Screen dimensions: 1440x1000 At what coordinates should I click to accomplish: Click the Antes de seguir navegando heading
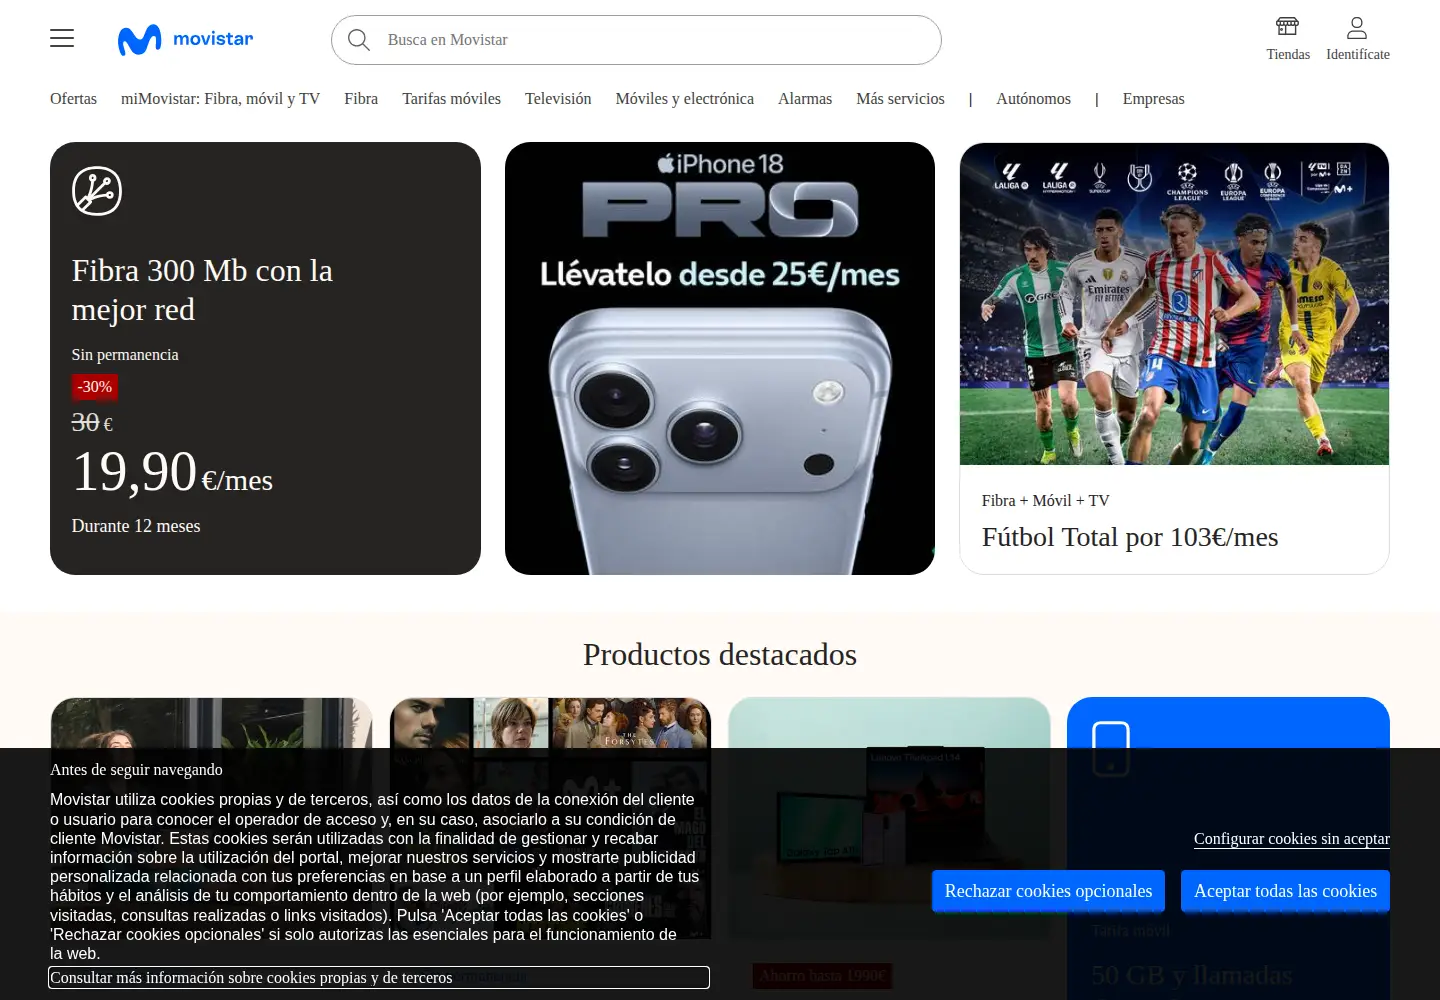(136, 770)
